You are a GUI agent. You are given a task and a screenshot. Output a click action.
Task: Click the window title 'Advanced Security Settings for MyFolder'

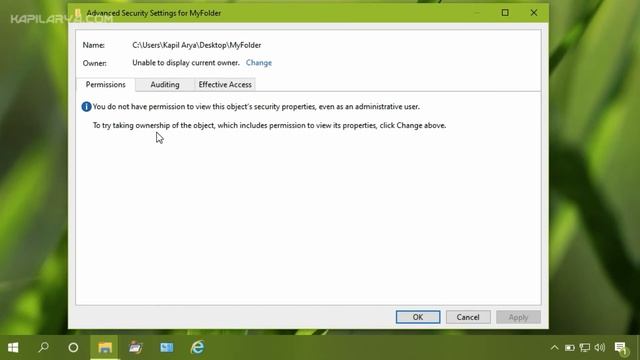pos(153,13)
